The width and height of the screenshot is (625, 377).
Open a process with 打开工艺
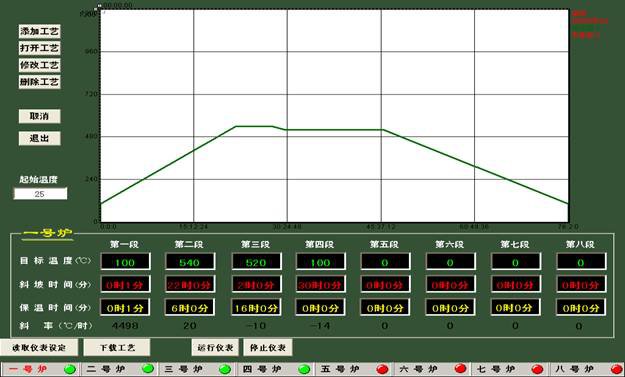point(39,48)
